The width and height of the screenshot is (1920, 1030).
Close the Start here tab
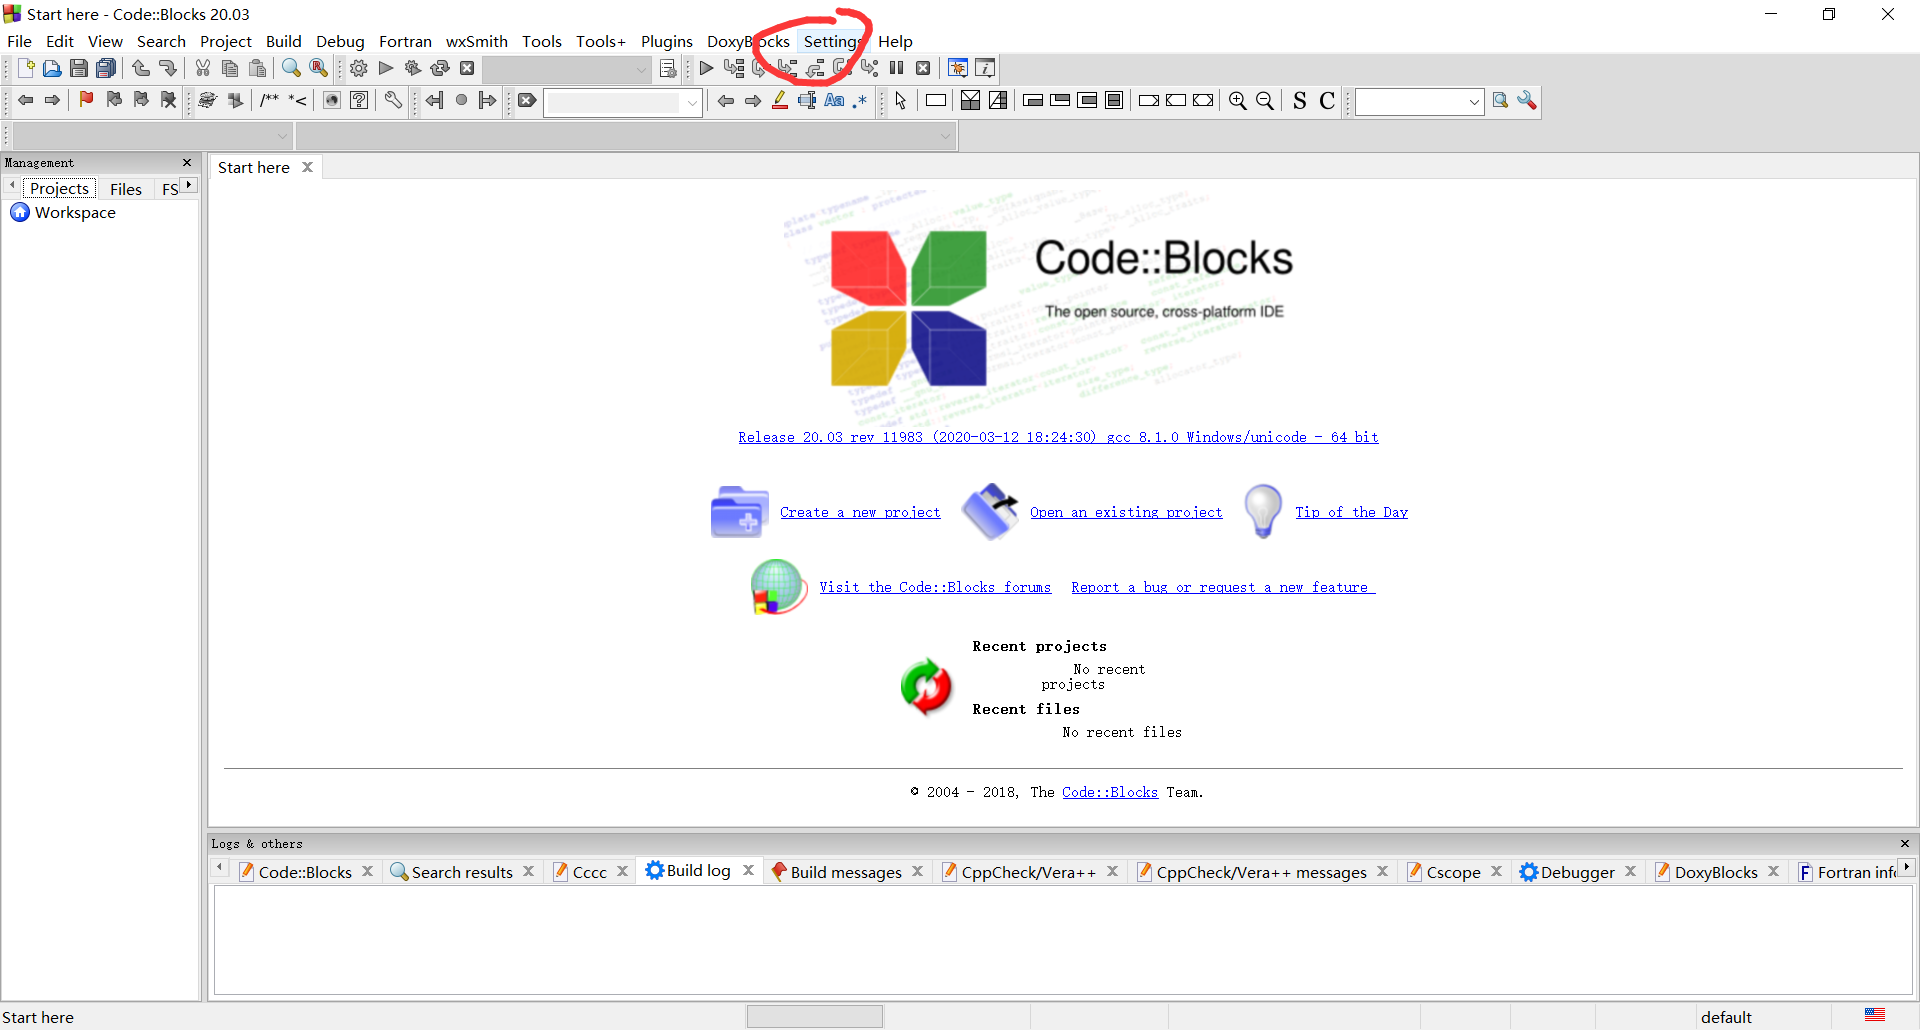tap(308, 167)
